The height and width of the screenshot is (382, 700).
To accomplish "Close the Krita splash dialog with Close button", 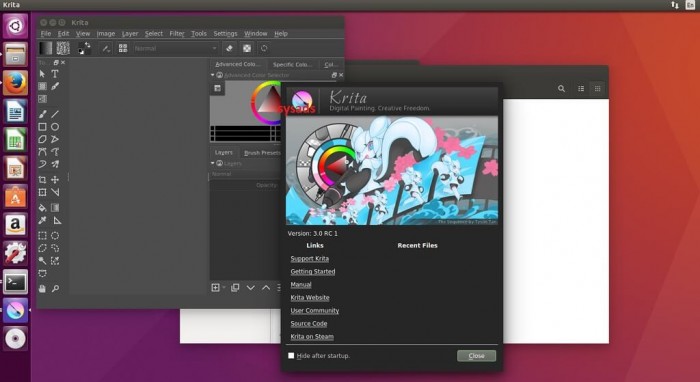I will tap(476, 356).
